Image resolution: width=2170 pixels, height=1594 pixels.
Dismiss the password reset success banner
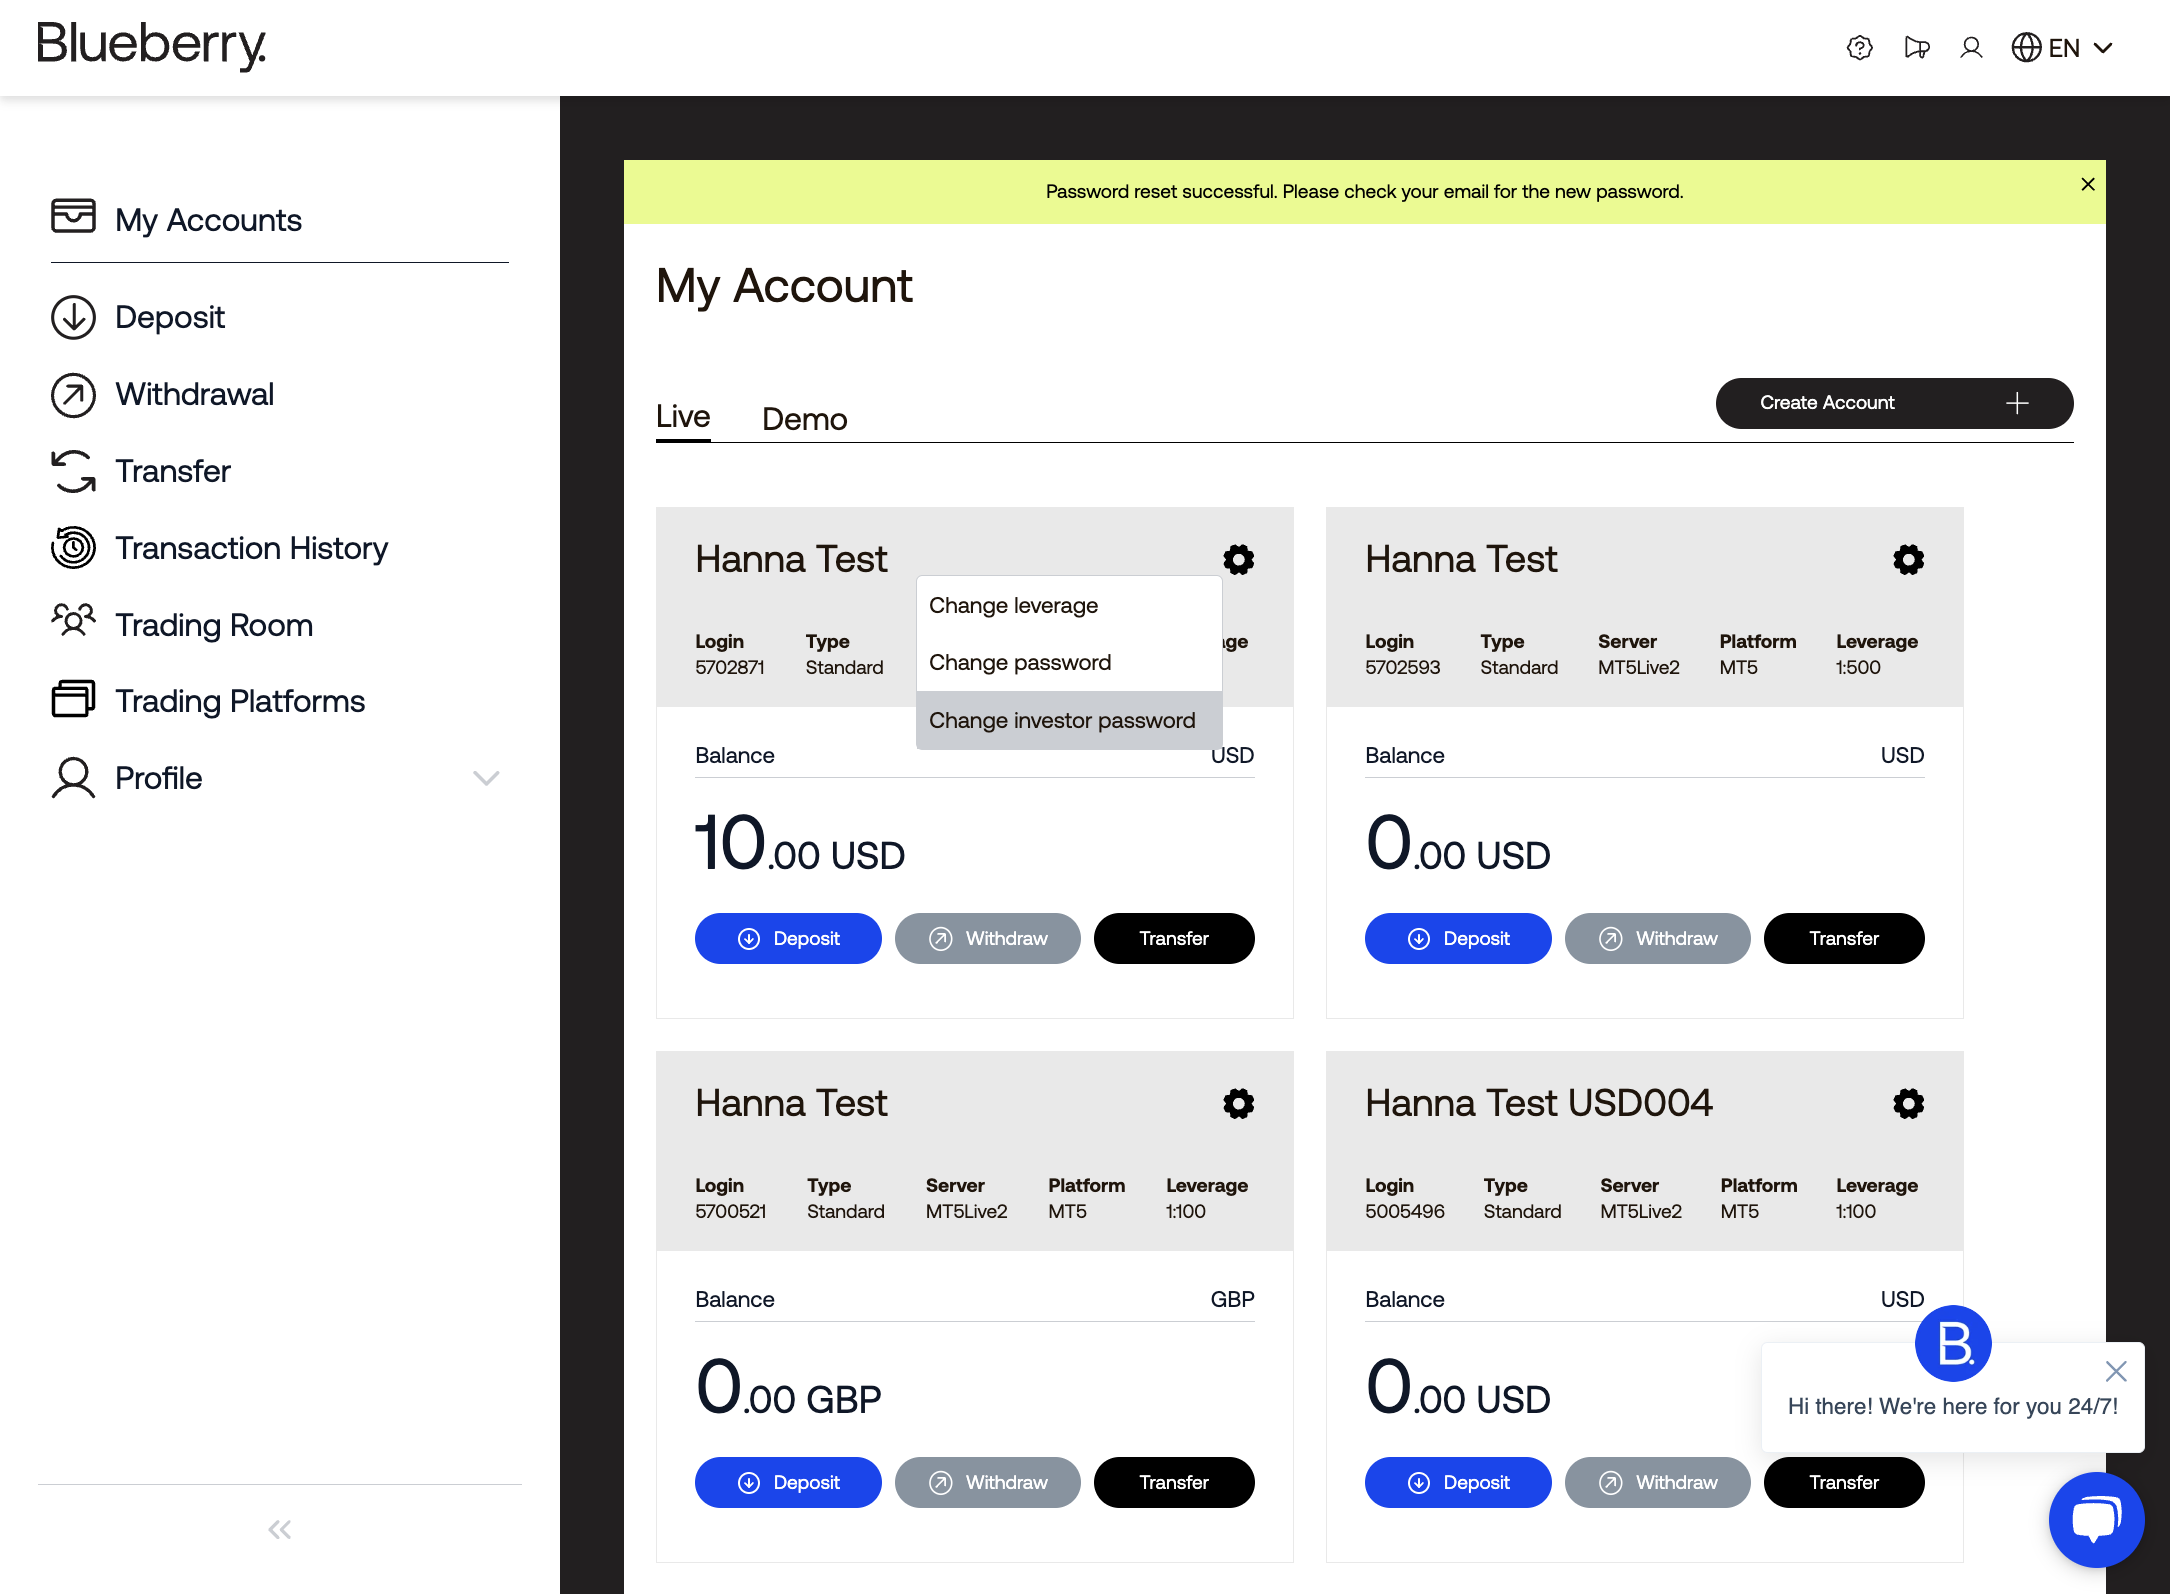[x=2088, y=184]
